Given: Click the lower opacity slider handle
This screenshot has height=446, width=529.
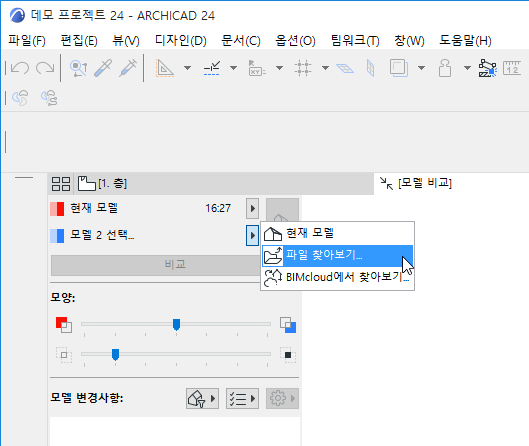Looking at the screenshot, I should click(115, 355).
